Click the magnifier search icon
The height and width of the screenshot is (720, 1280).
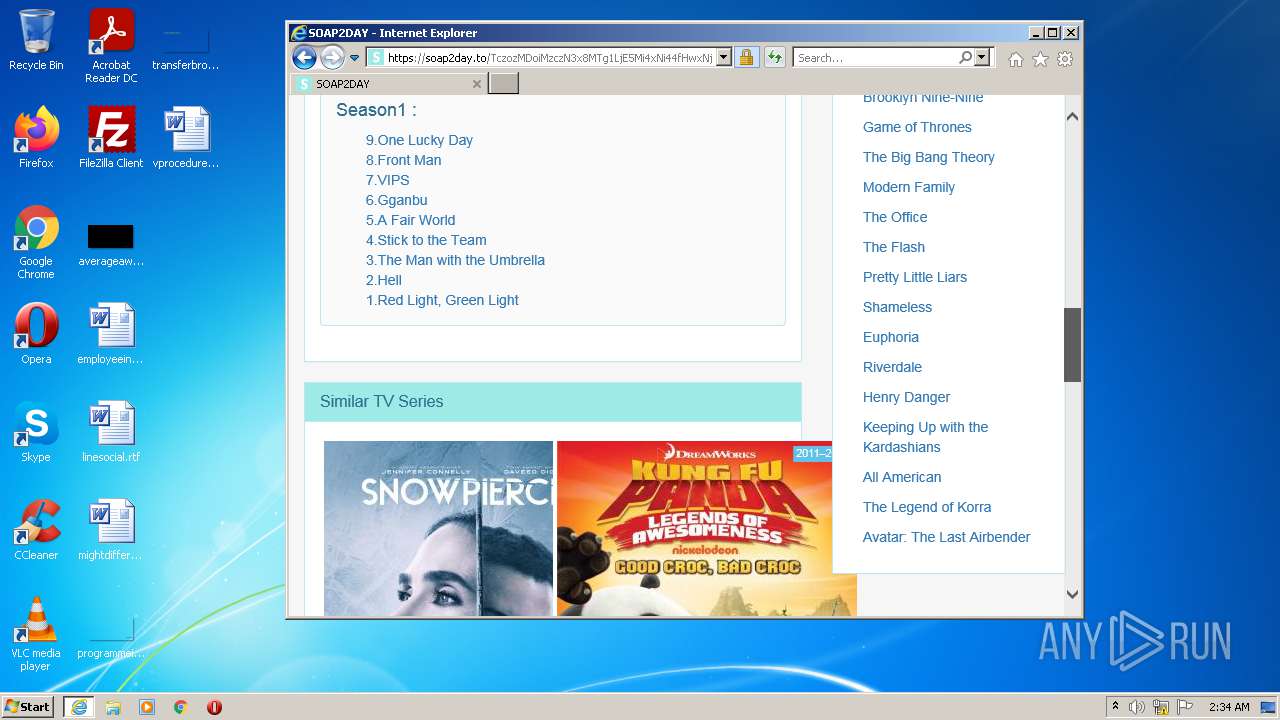(965, 58)
